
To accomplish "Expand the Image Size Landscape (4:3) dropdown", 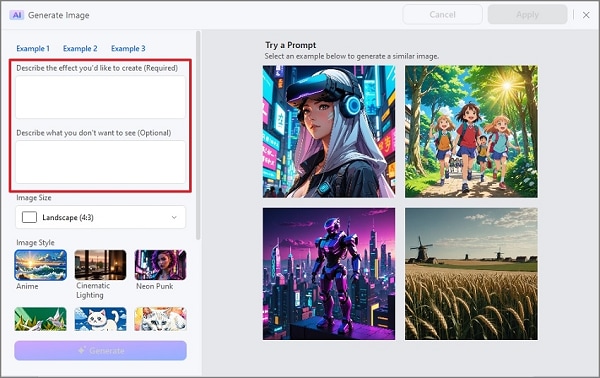I will click(x=100, y=217).
